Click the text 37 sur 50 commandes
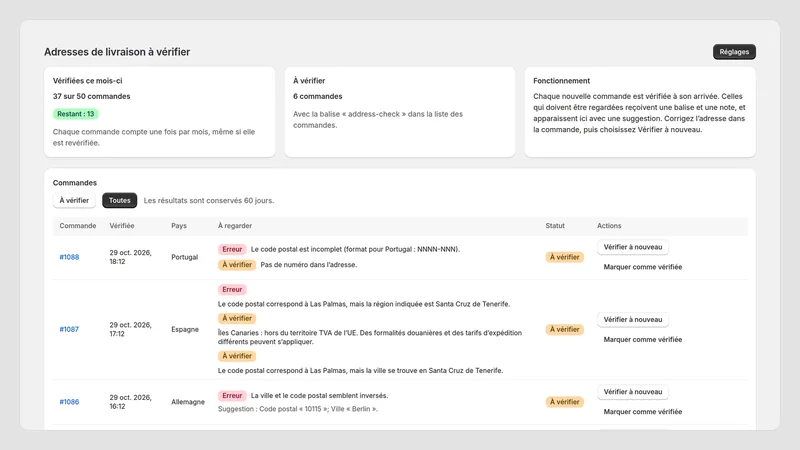The image size is (800, 450). pos(91,96)
